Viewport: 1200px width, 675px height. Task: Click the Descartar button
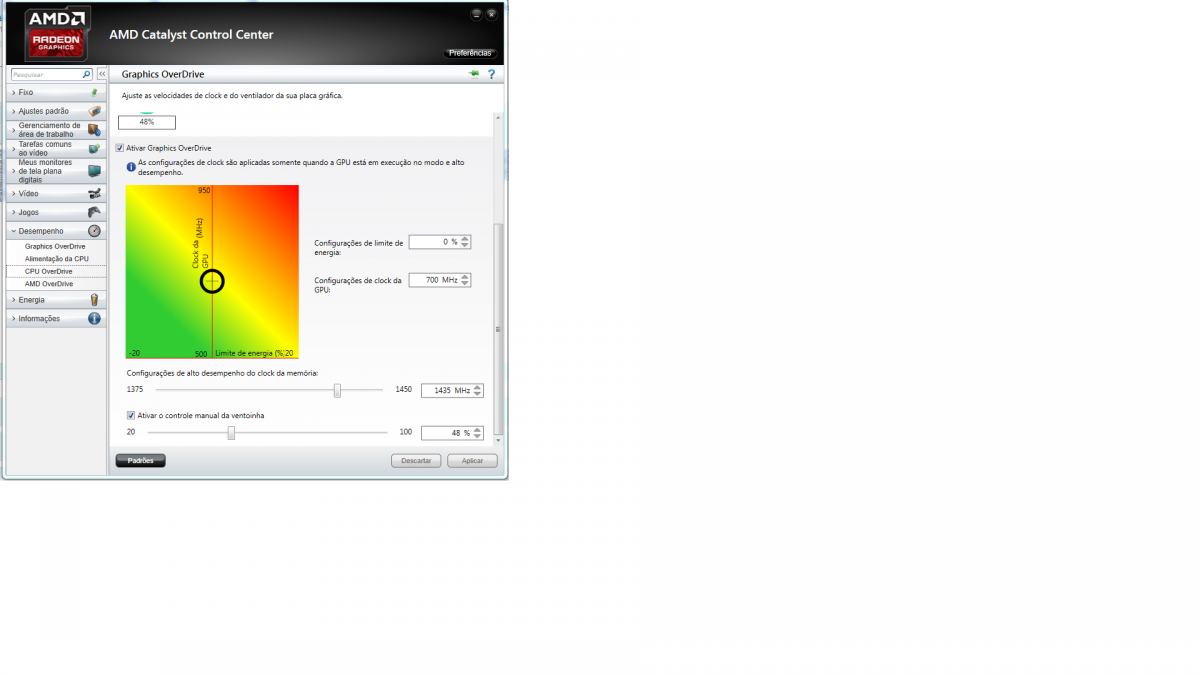pos(416,461)
